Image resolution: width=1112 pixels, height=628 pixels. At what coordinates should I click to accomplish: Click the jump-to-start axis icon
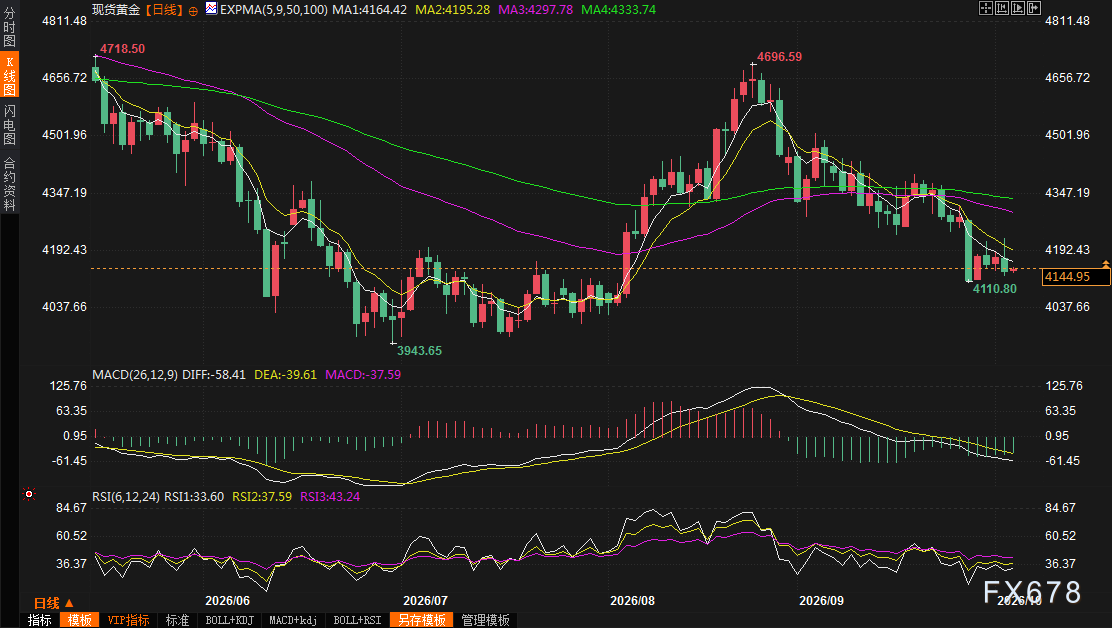(x=1002, y=9)
